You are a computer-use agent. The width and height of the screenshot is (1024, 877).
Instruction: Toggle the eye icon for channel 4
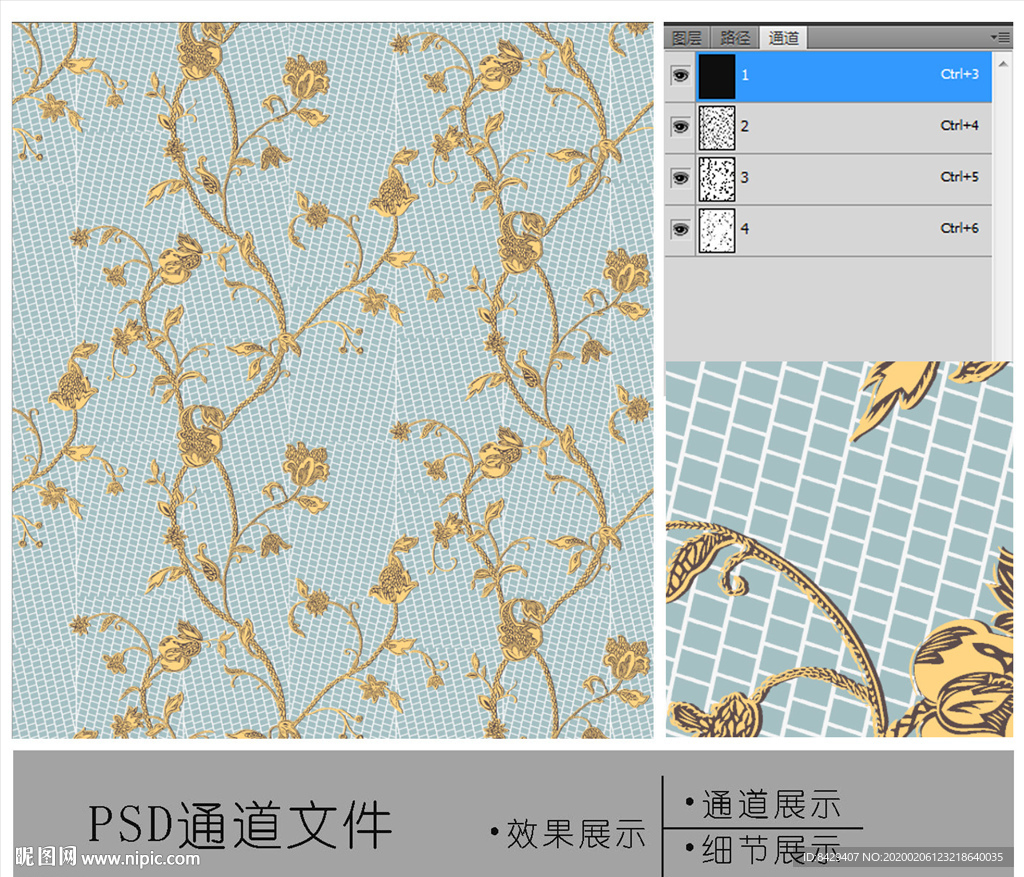(681, 230)
